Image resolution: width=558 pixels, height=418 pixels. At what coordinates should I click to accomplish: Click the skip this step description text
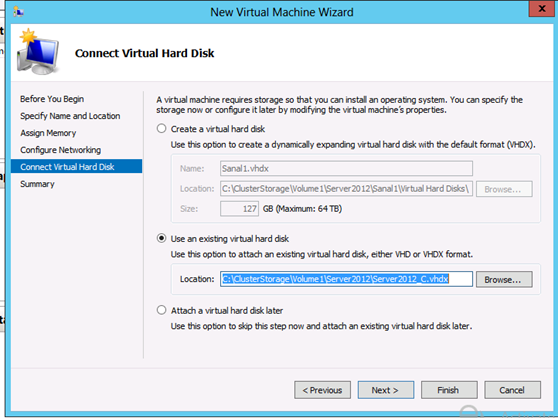[x=321, y=326]
